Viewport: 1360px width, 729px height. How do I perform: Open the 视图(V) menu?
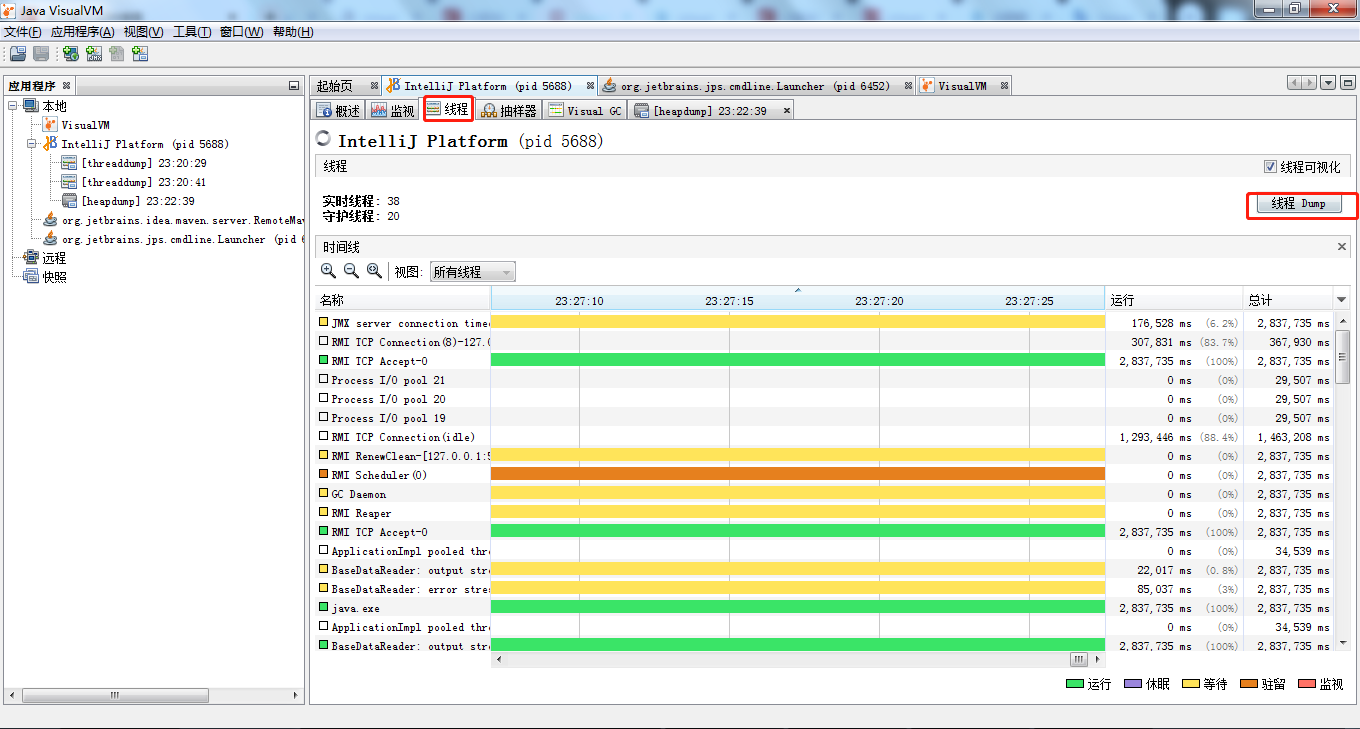143,32
